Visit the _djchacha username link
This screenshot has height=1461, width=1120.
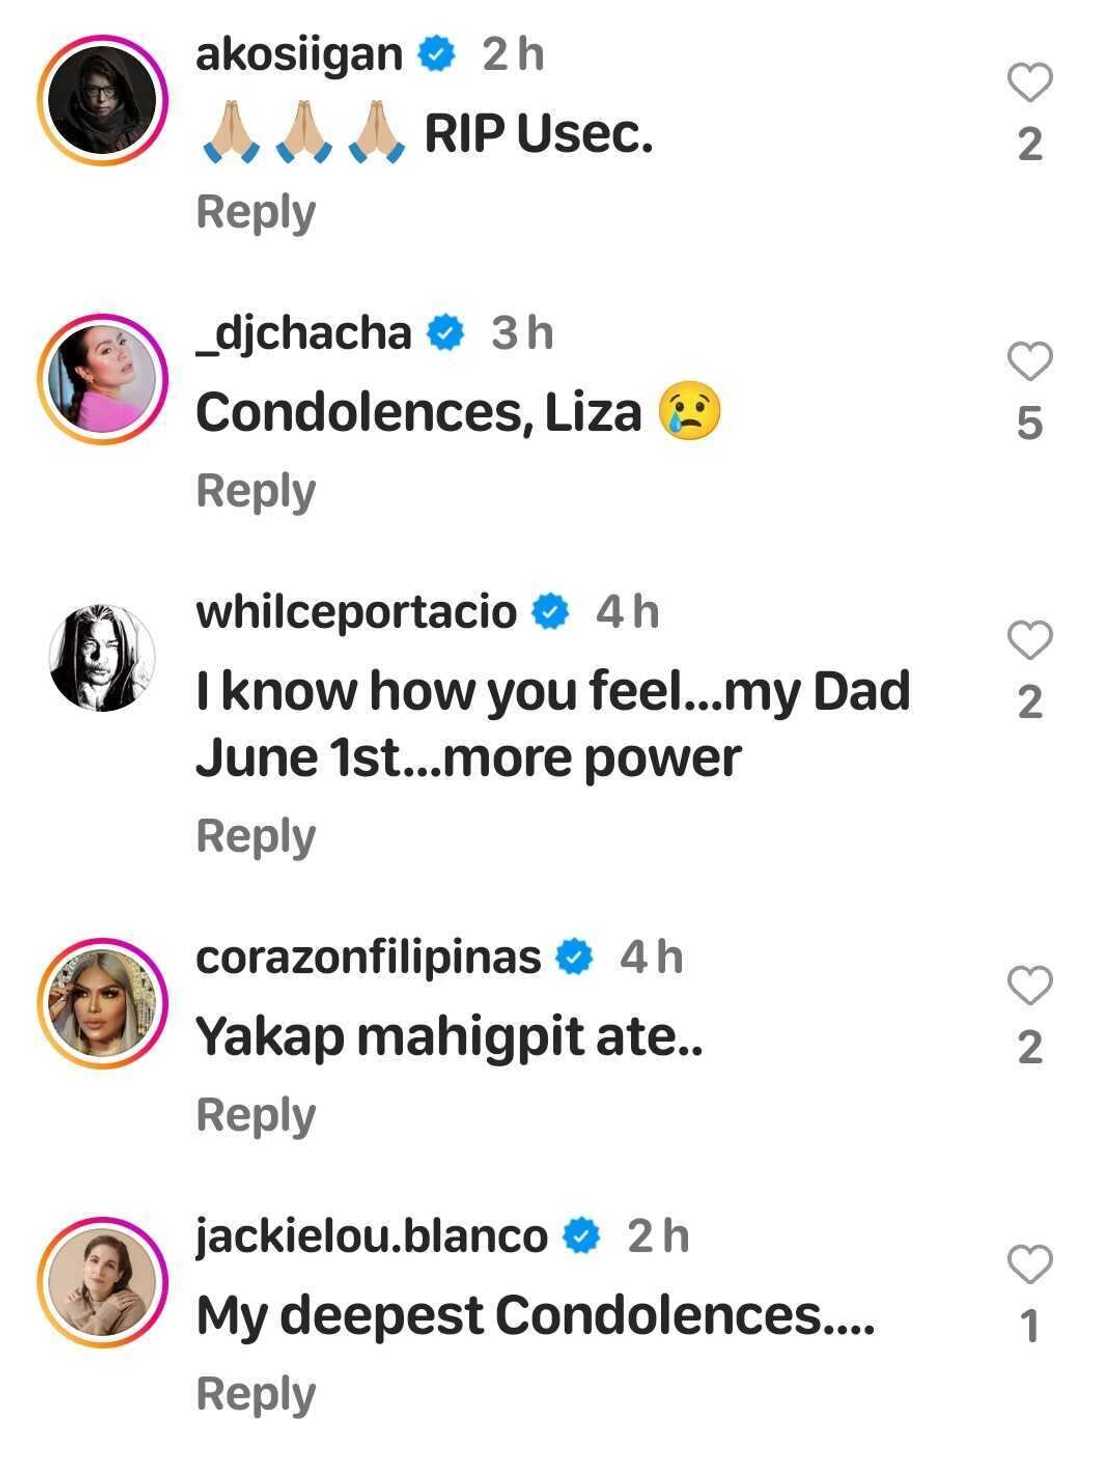pos(303,333)
